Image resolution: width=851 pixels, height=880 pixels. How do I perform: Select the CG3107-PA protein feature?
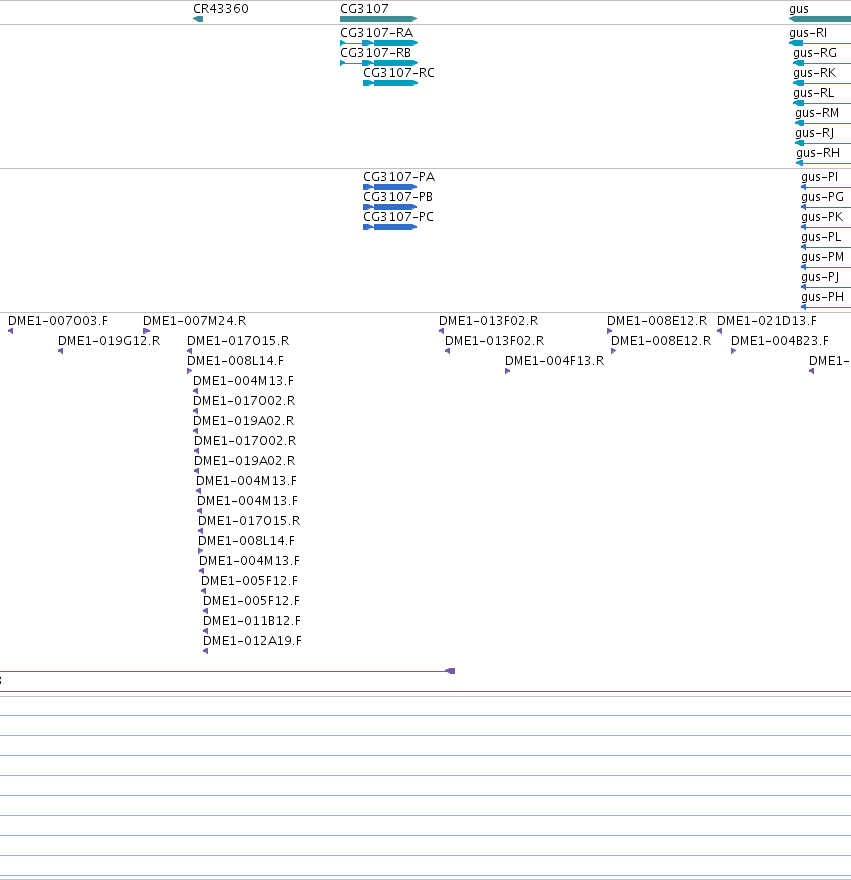pos(390,187)
